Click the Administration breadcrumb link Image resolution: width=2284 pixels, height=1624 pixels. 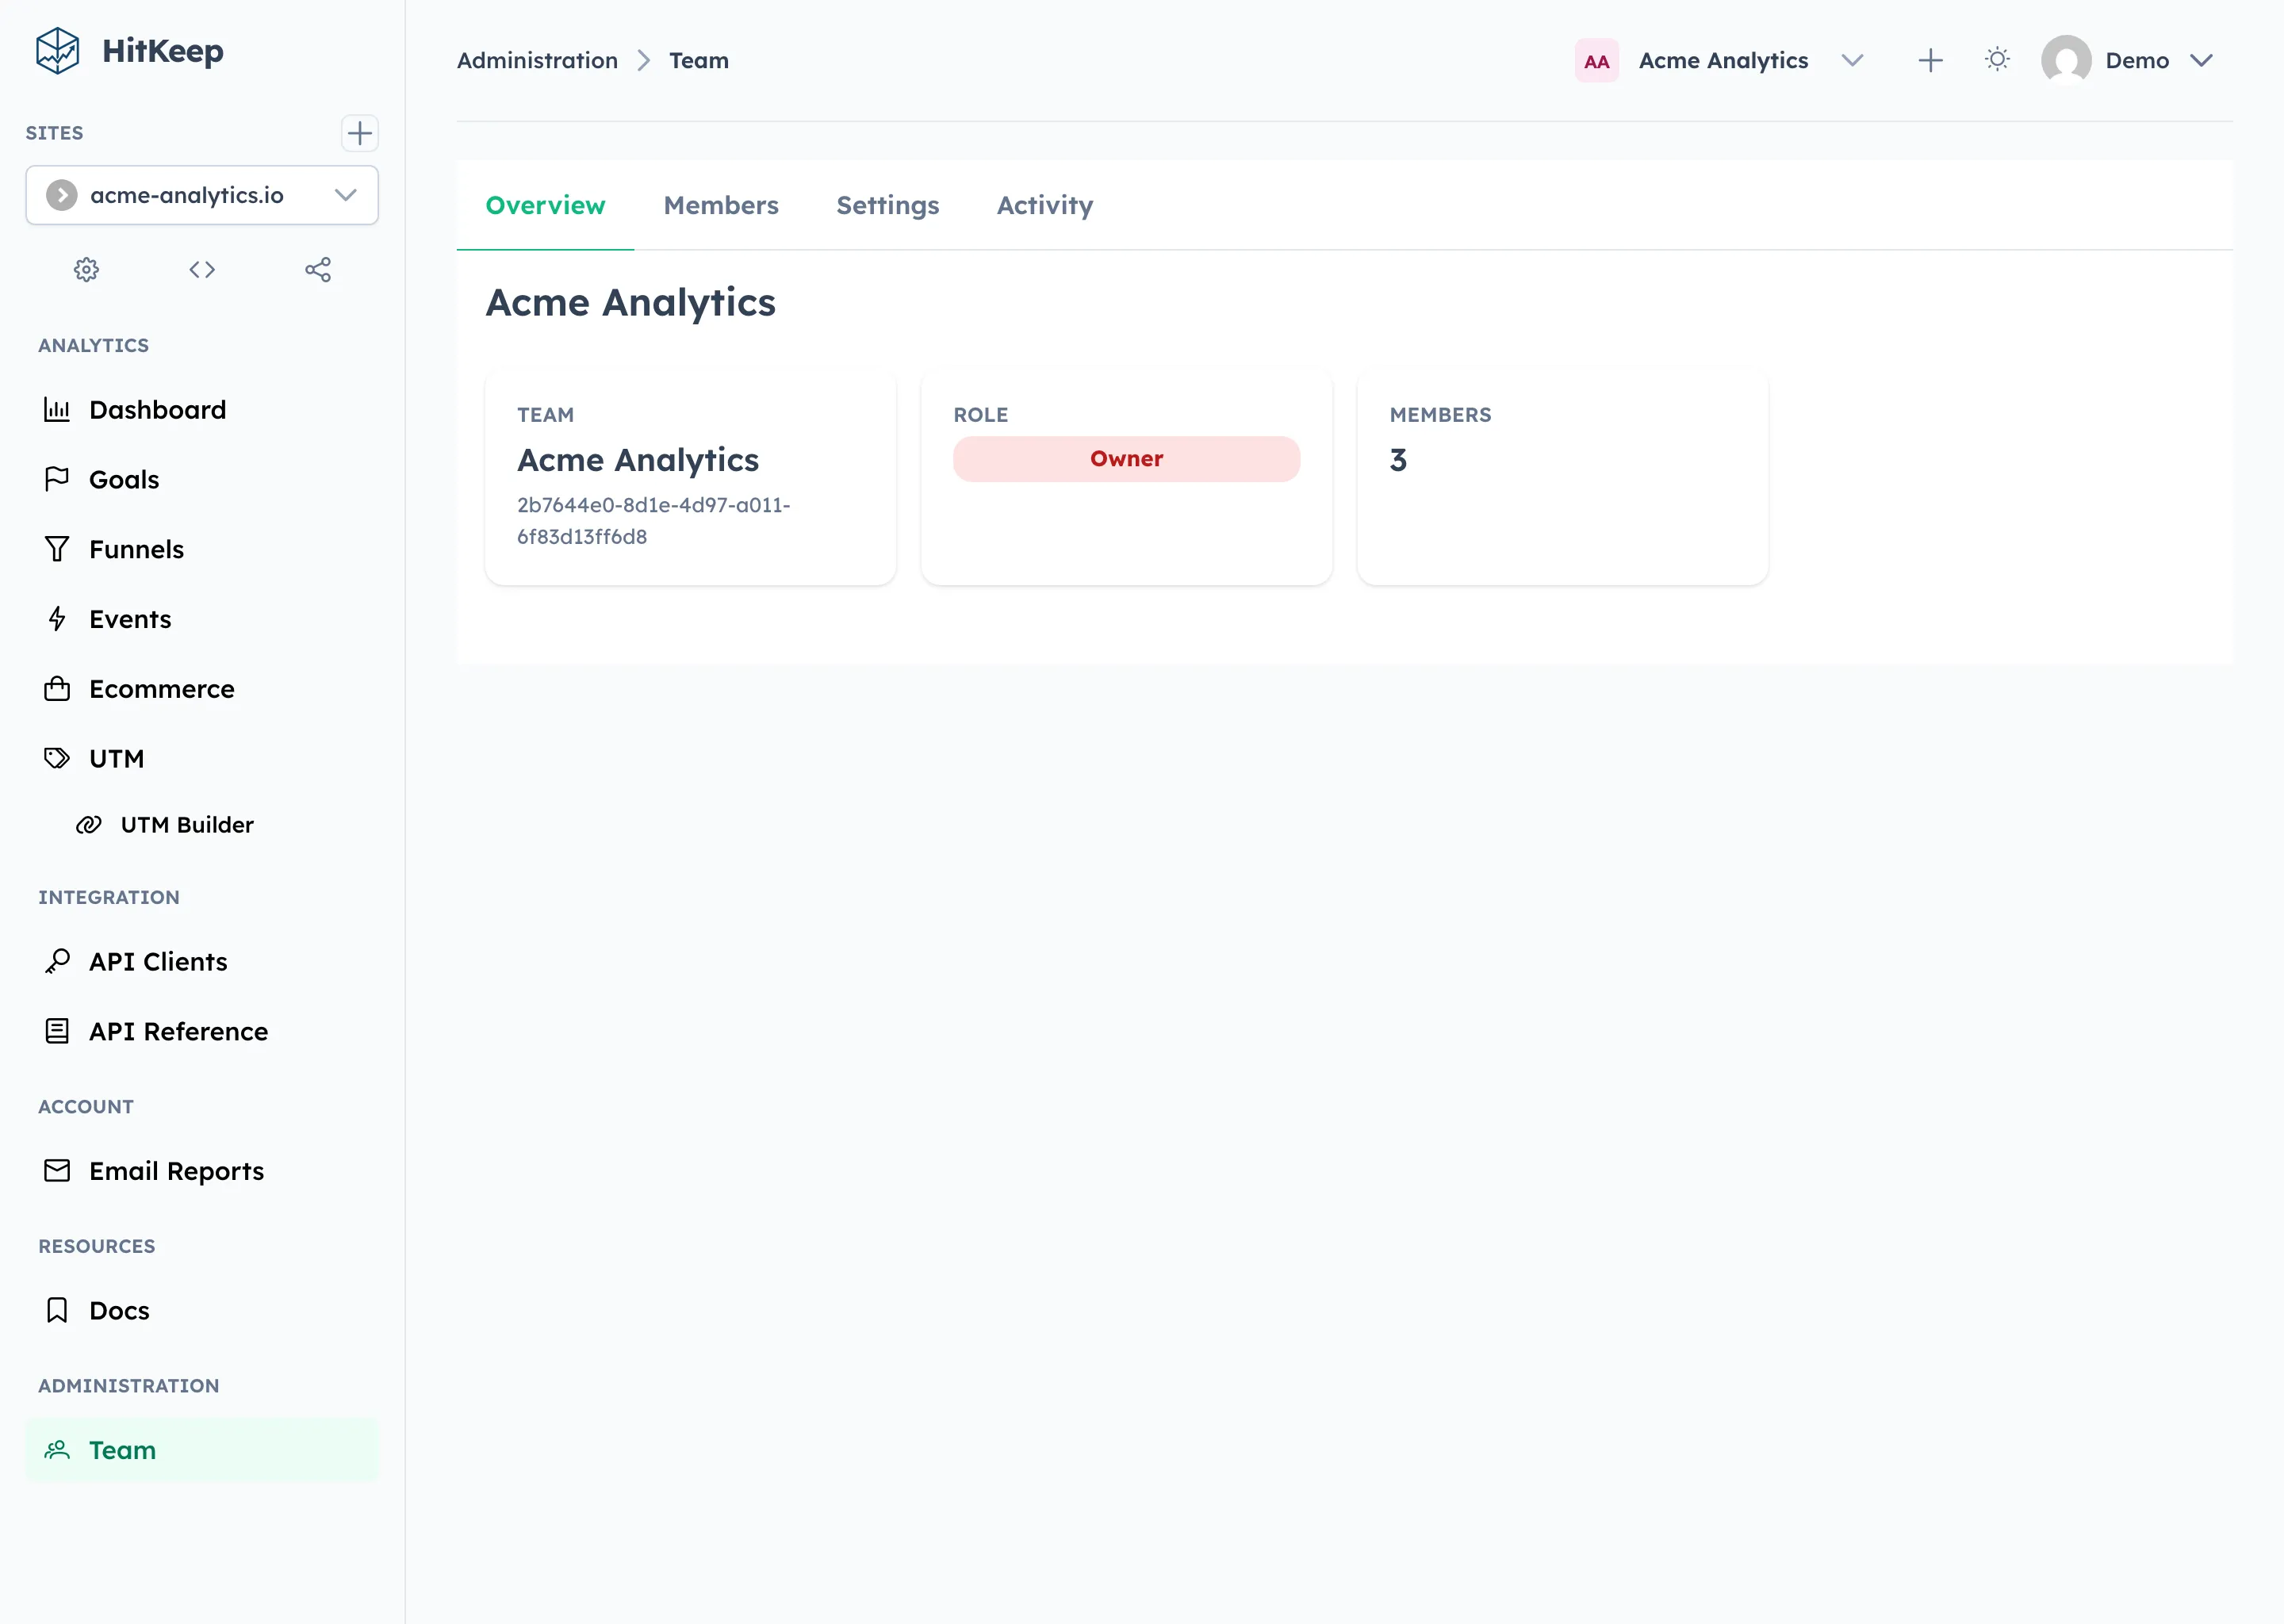[x=537, y=60]
